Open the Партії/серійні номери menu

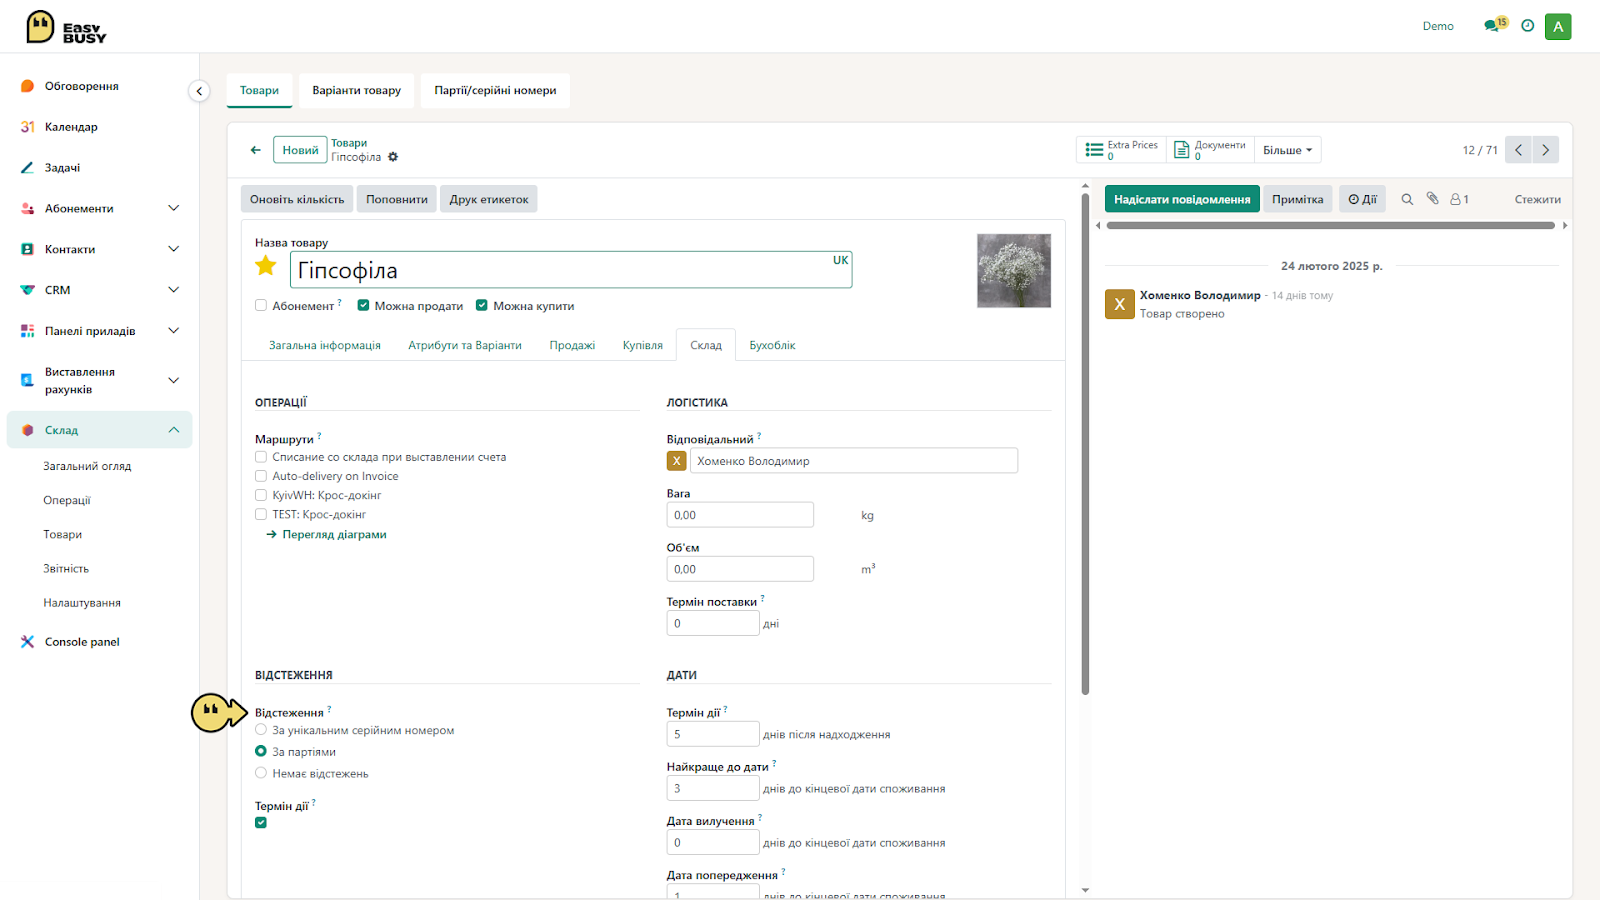click(495, 90)
